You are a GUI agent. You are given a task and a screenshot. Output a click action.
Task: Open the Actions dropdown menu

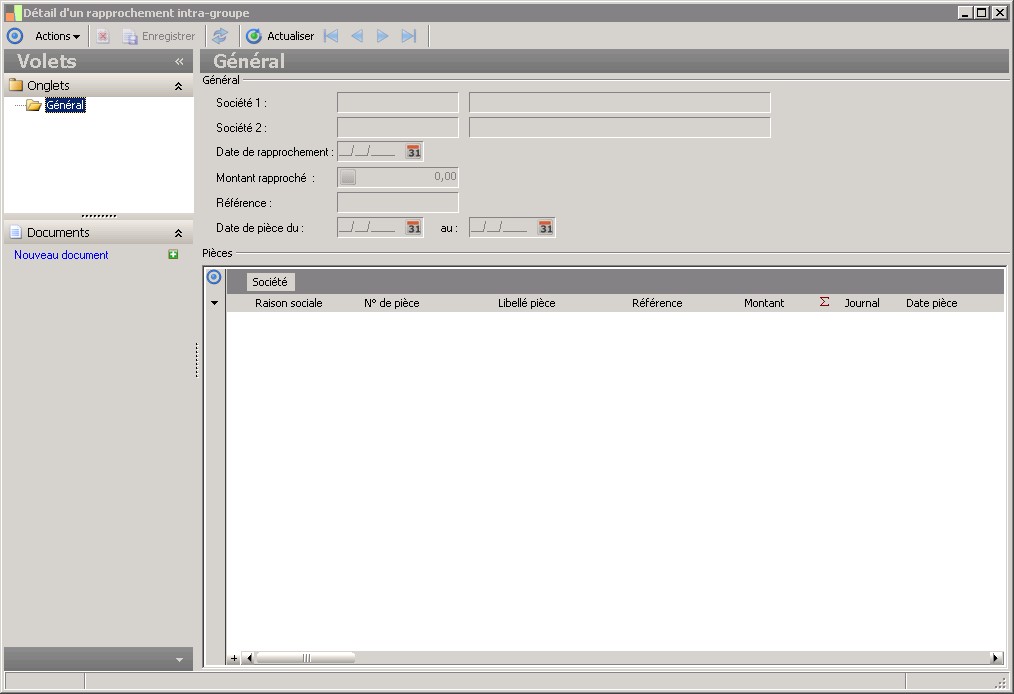coord(57,36)
